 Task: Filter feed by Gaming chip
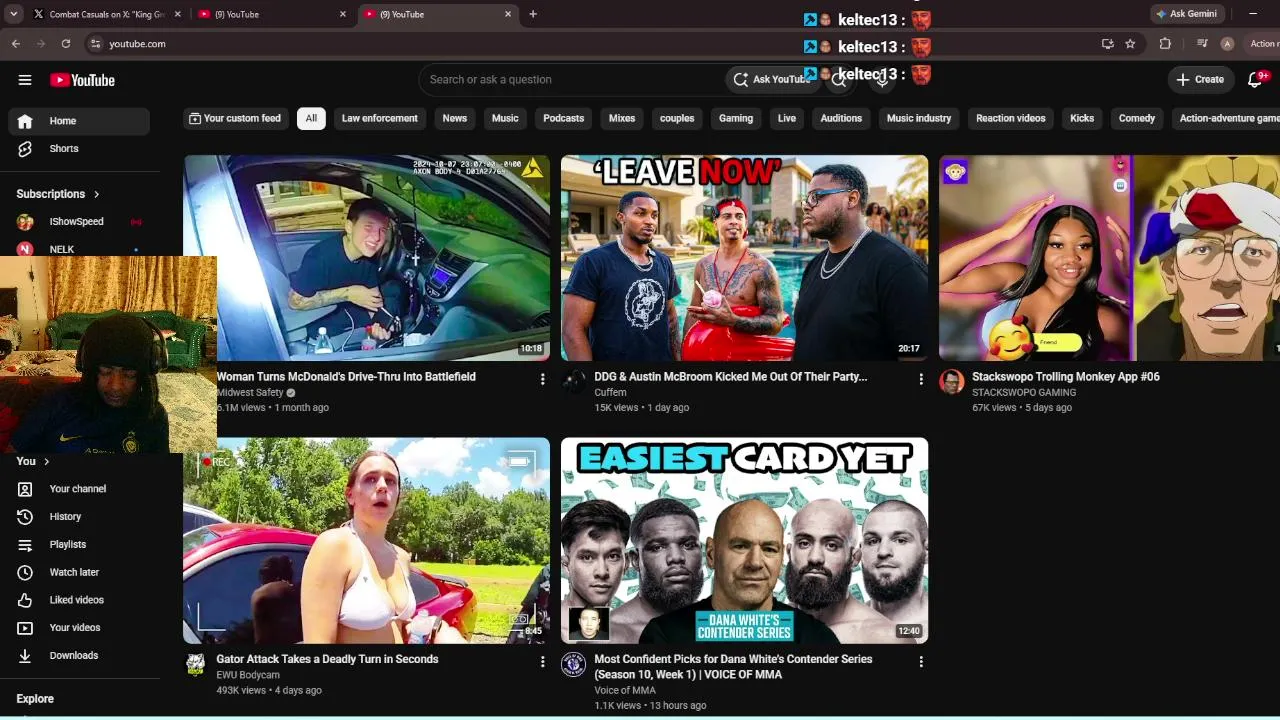736,118
